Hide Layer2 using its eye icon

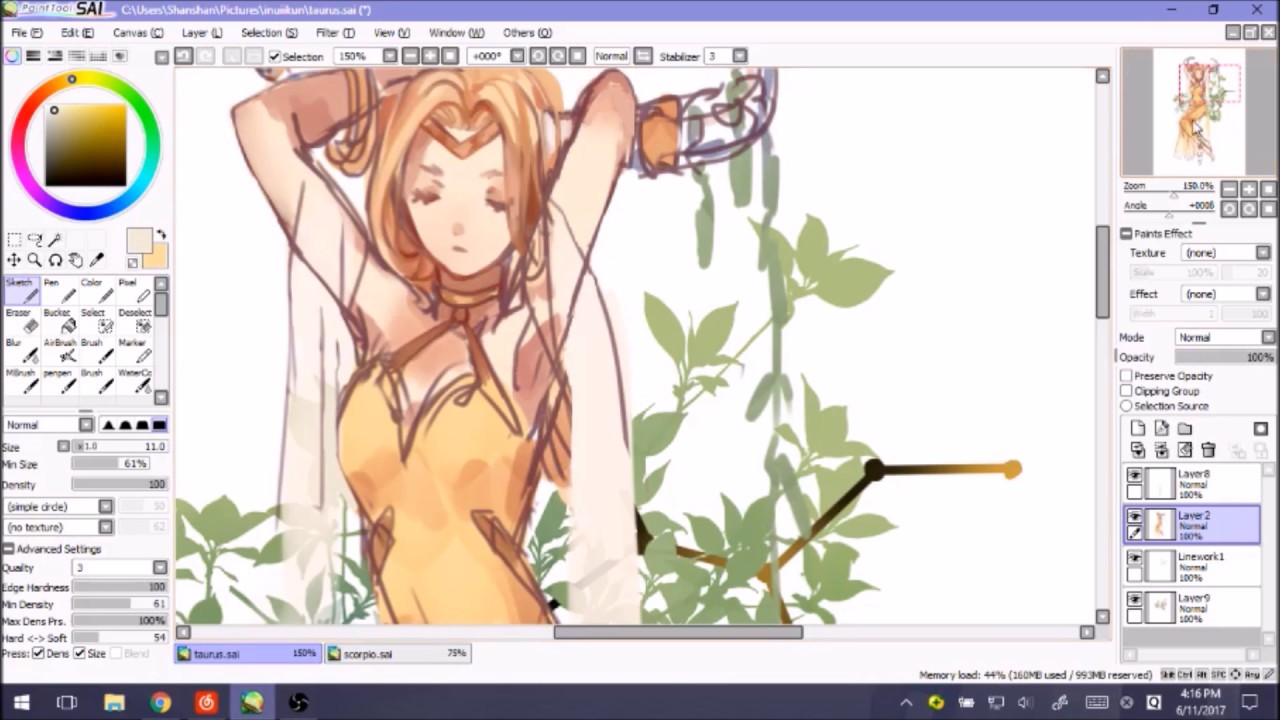click(x=1134, y=517)
